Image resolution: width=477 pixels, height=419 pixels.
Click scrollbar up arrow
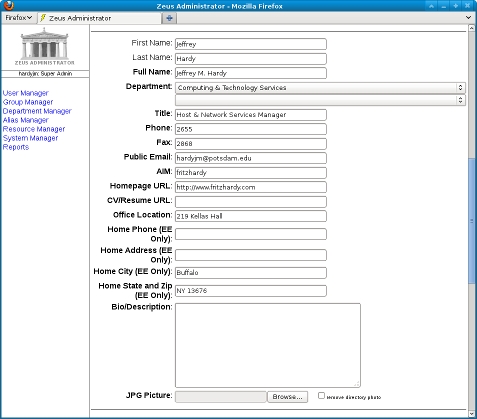pos(471,28)
